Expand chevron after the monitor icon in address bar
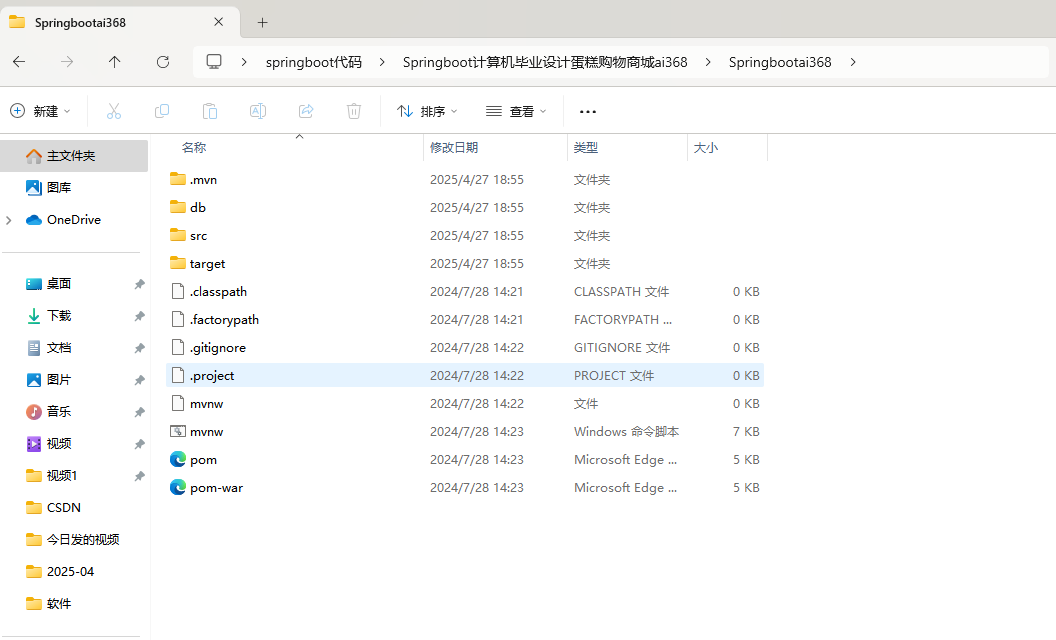The image size is (1056, 640). click(244, 62)
